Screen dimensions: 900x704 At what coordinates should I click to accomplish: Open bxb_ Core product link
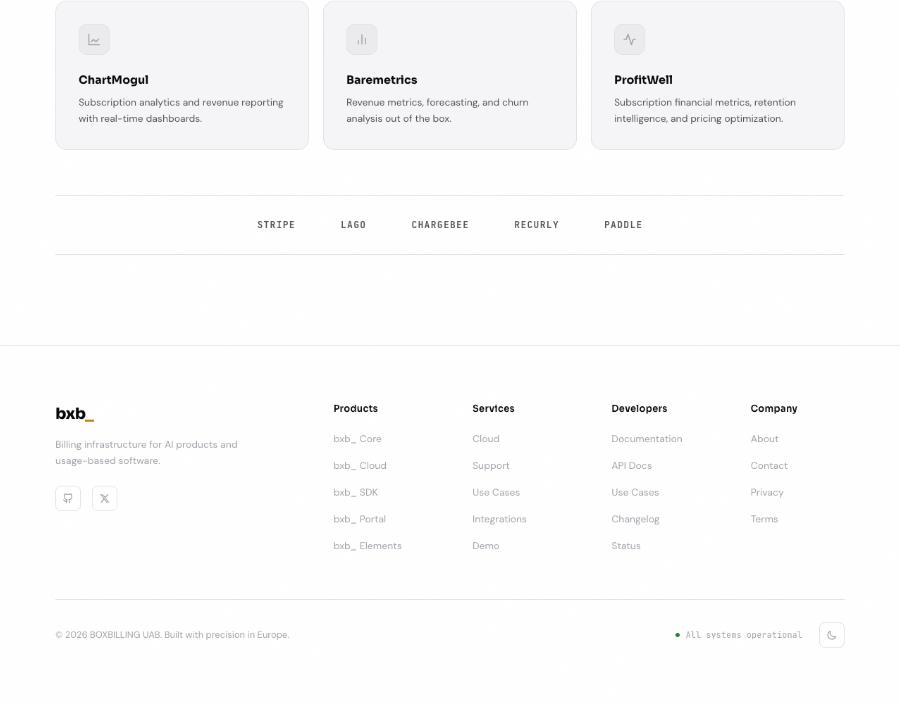pyautogui.click(x=358, y=439)
